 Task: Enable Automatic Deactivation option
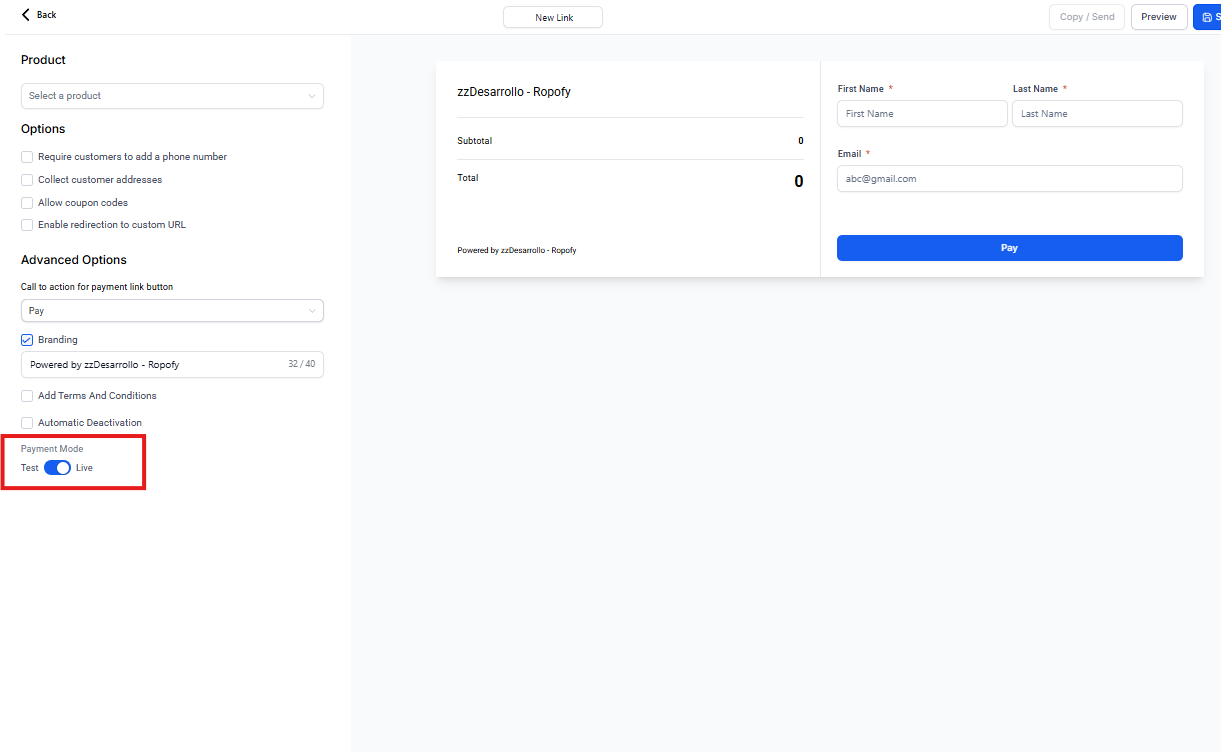[27, 423]
